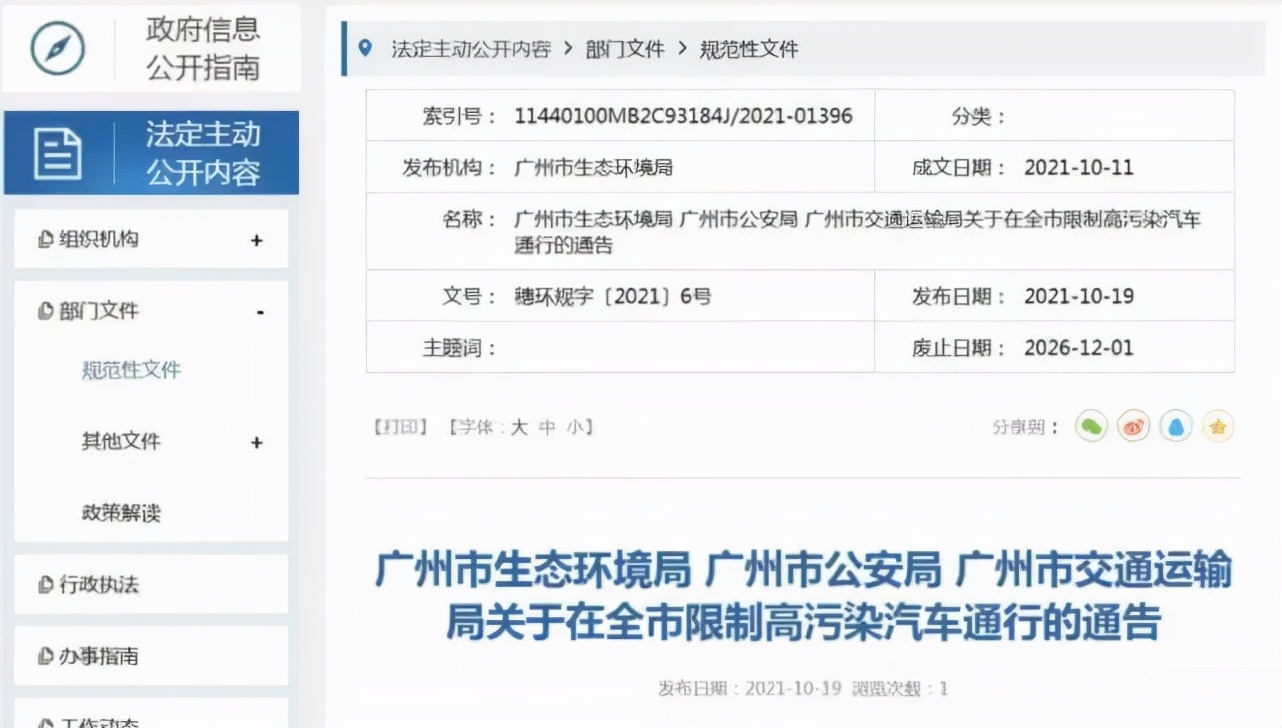Click the small icon before 行政执法
Image resolution: width=1282 pixels, height=728 pixels.
click(x=44, y=585)
